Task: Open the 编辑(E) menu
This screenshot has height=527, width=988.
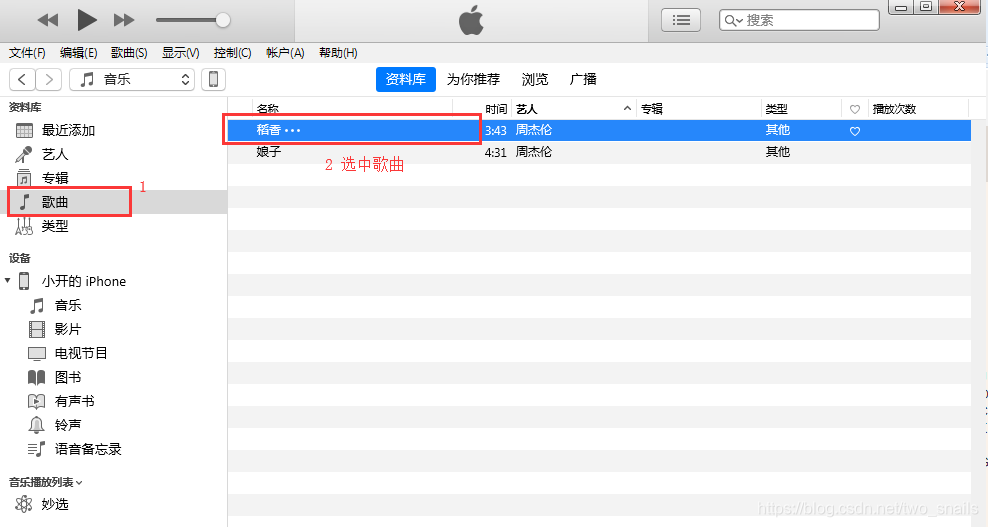Action: pyautogui.click(x=78, y=53)
